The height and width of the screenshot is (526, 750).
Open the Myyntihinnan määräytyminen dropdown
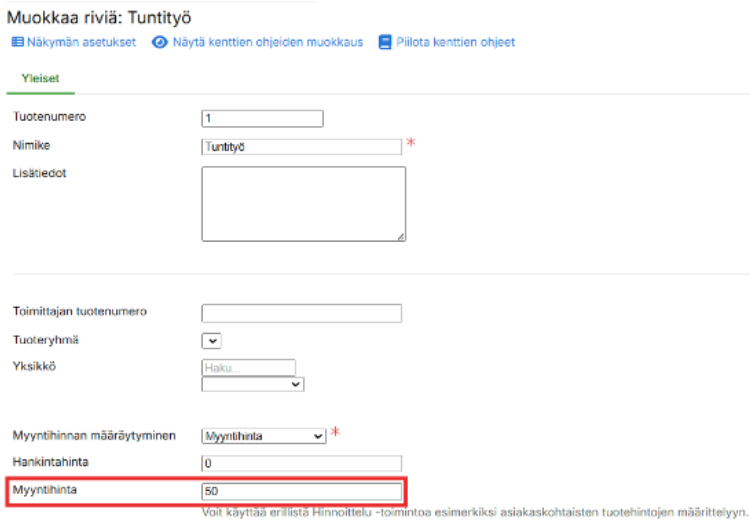click(264, 436)
